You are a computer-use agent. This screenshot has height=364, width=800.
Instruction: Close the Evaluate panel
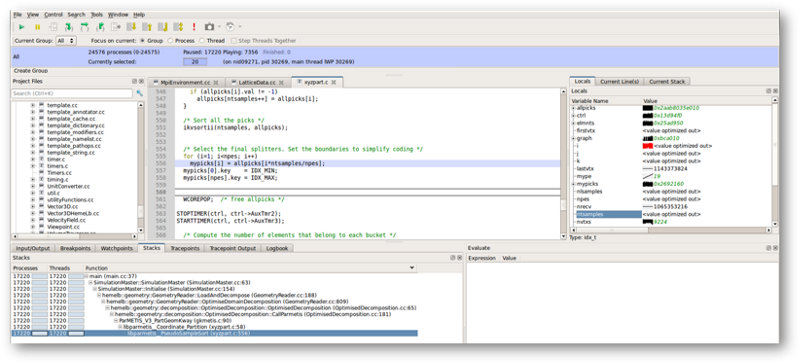click(x=774, y=248)
